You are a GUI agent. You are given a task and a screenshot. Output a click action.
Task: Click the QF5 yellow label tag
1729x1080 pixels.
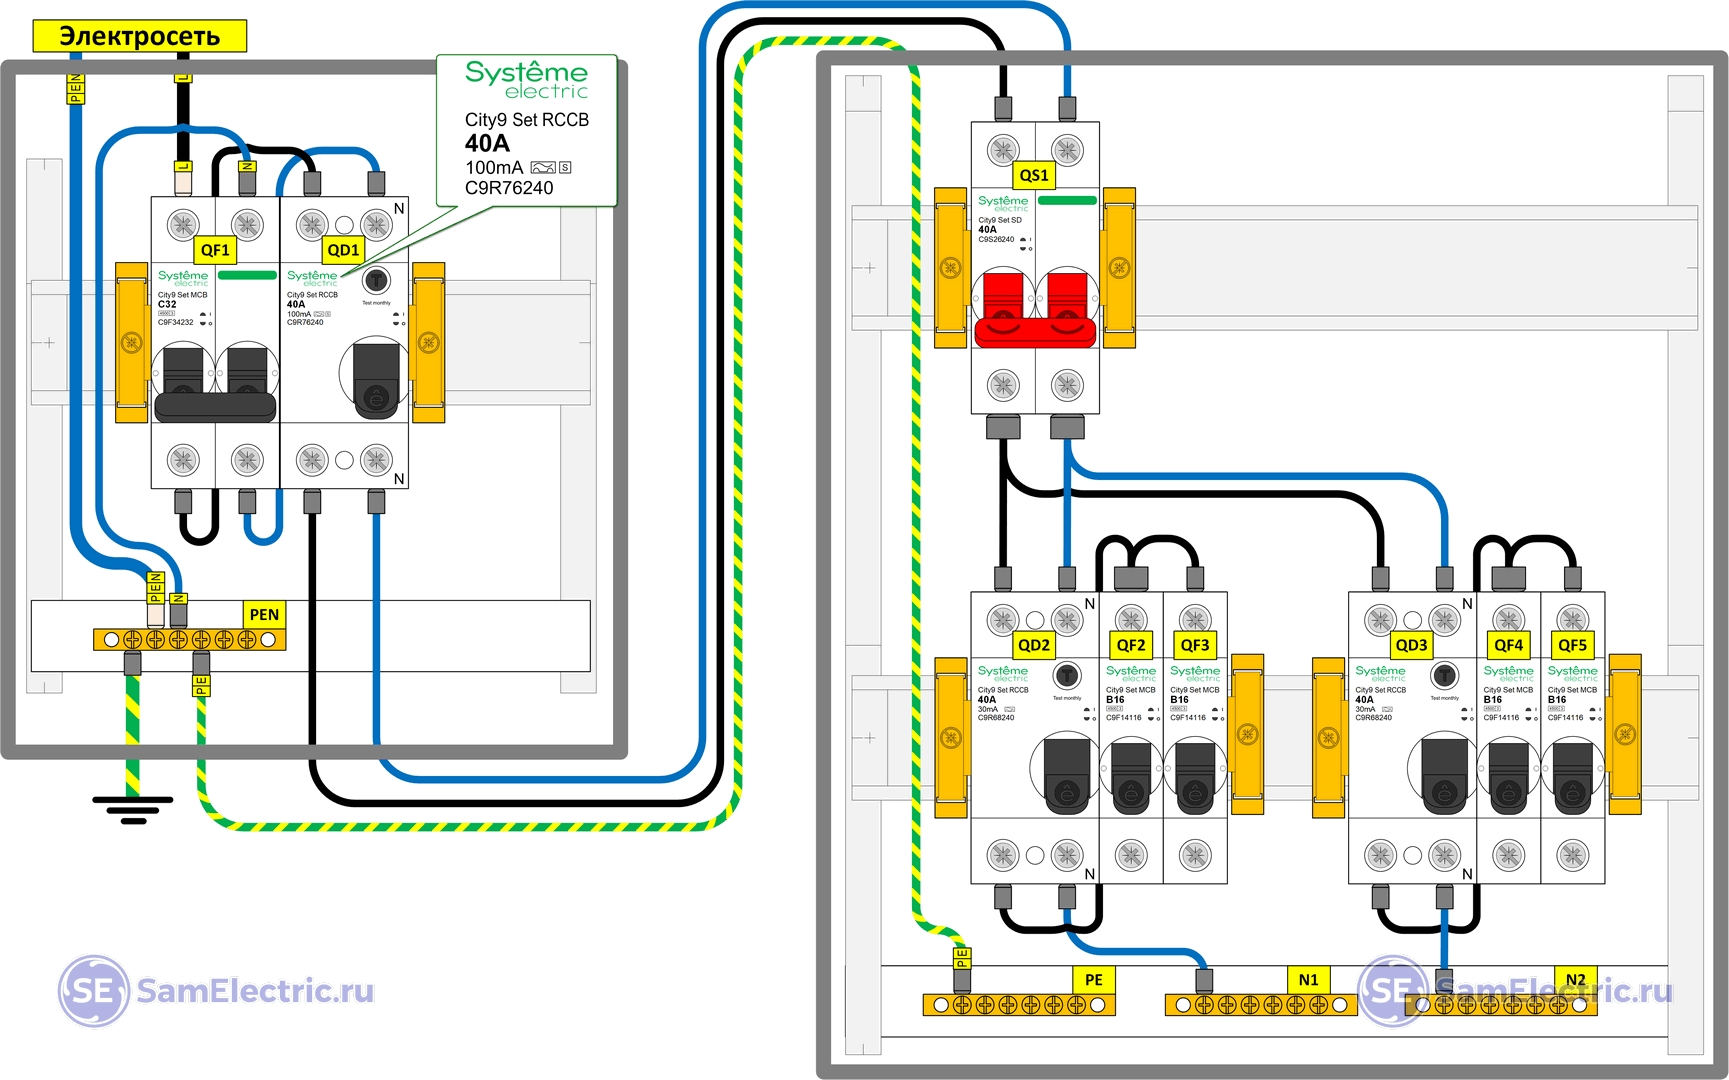click(x=1572, y=645)
